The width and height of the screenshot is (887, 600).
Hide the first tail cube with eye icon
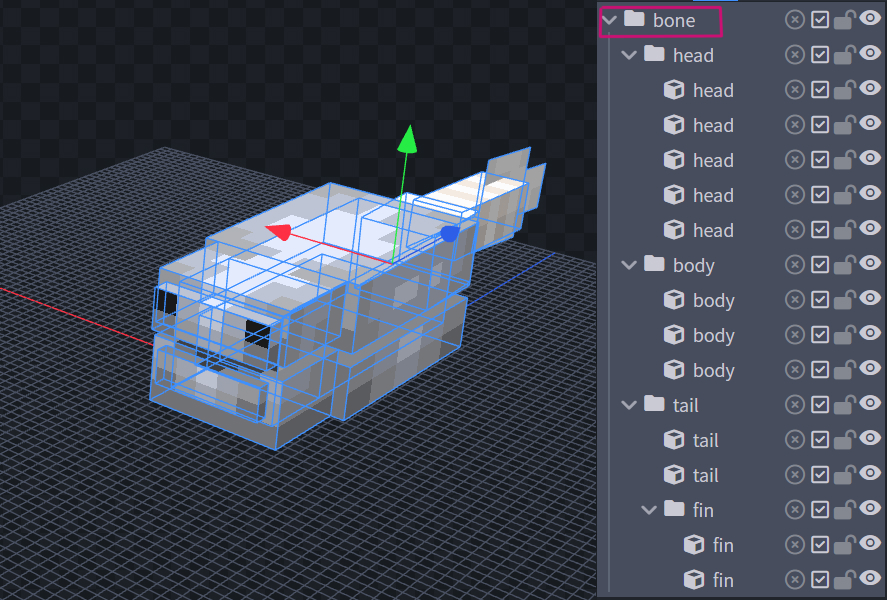click(x=870, y=438)
